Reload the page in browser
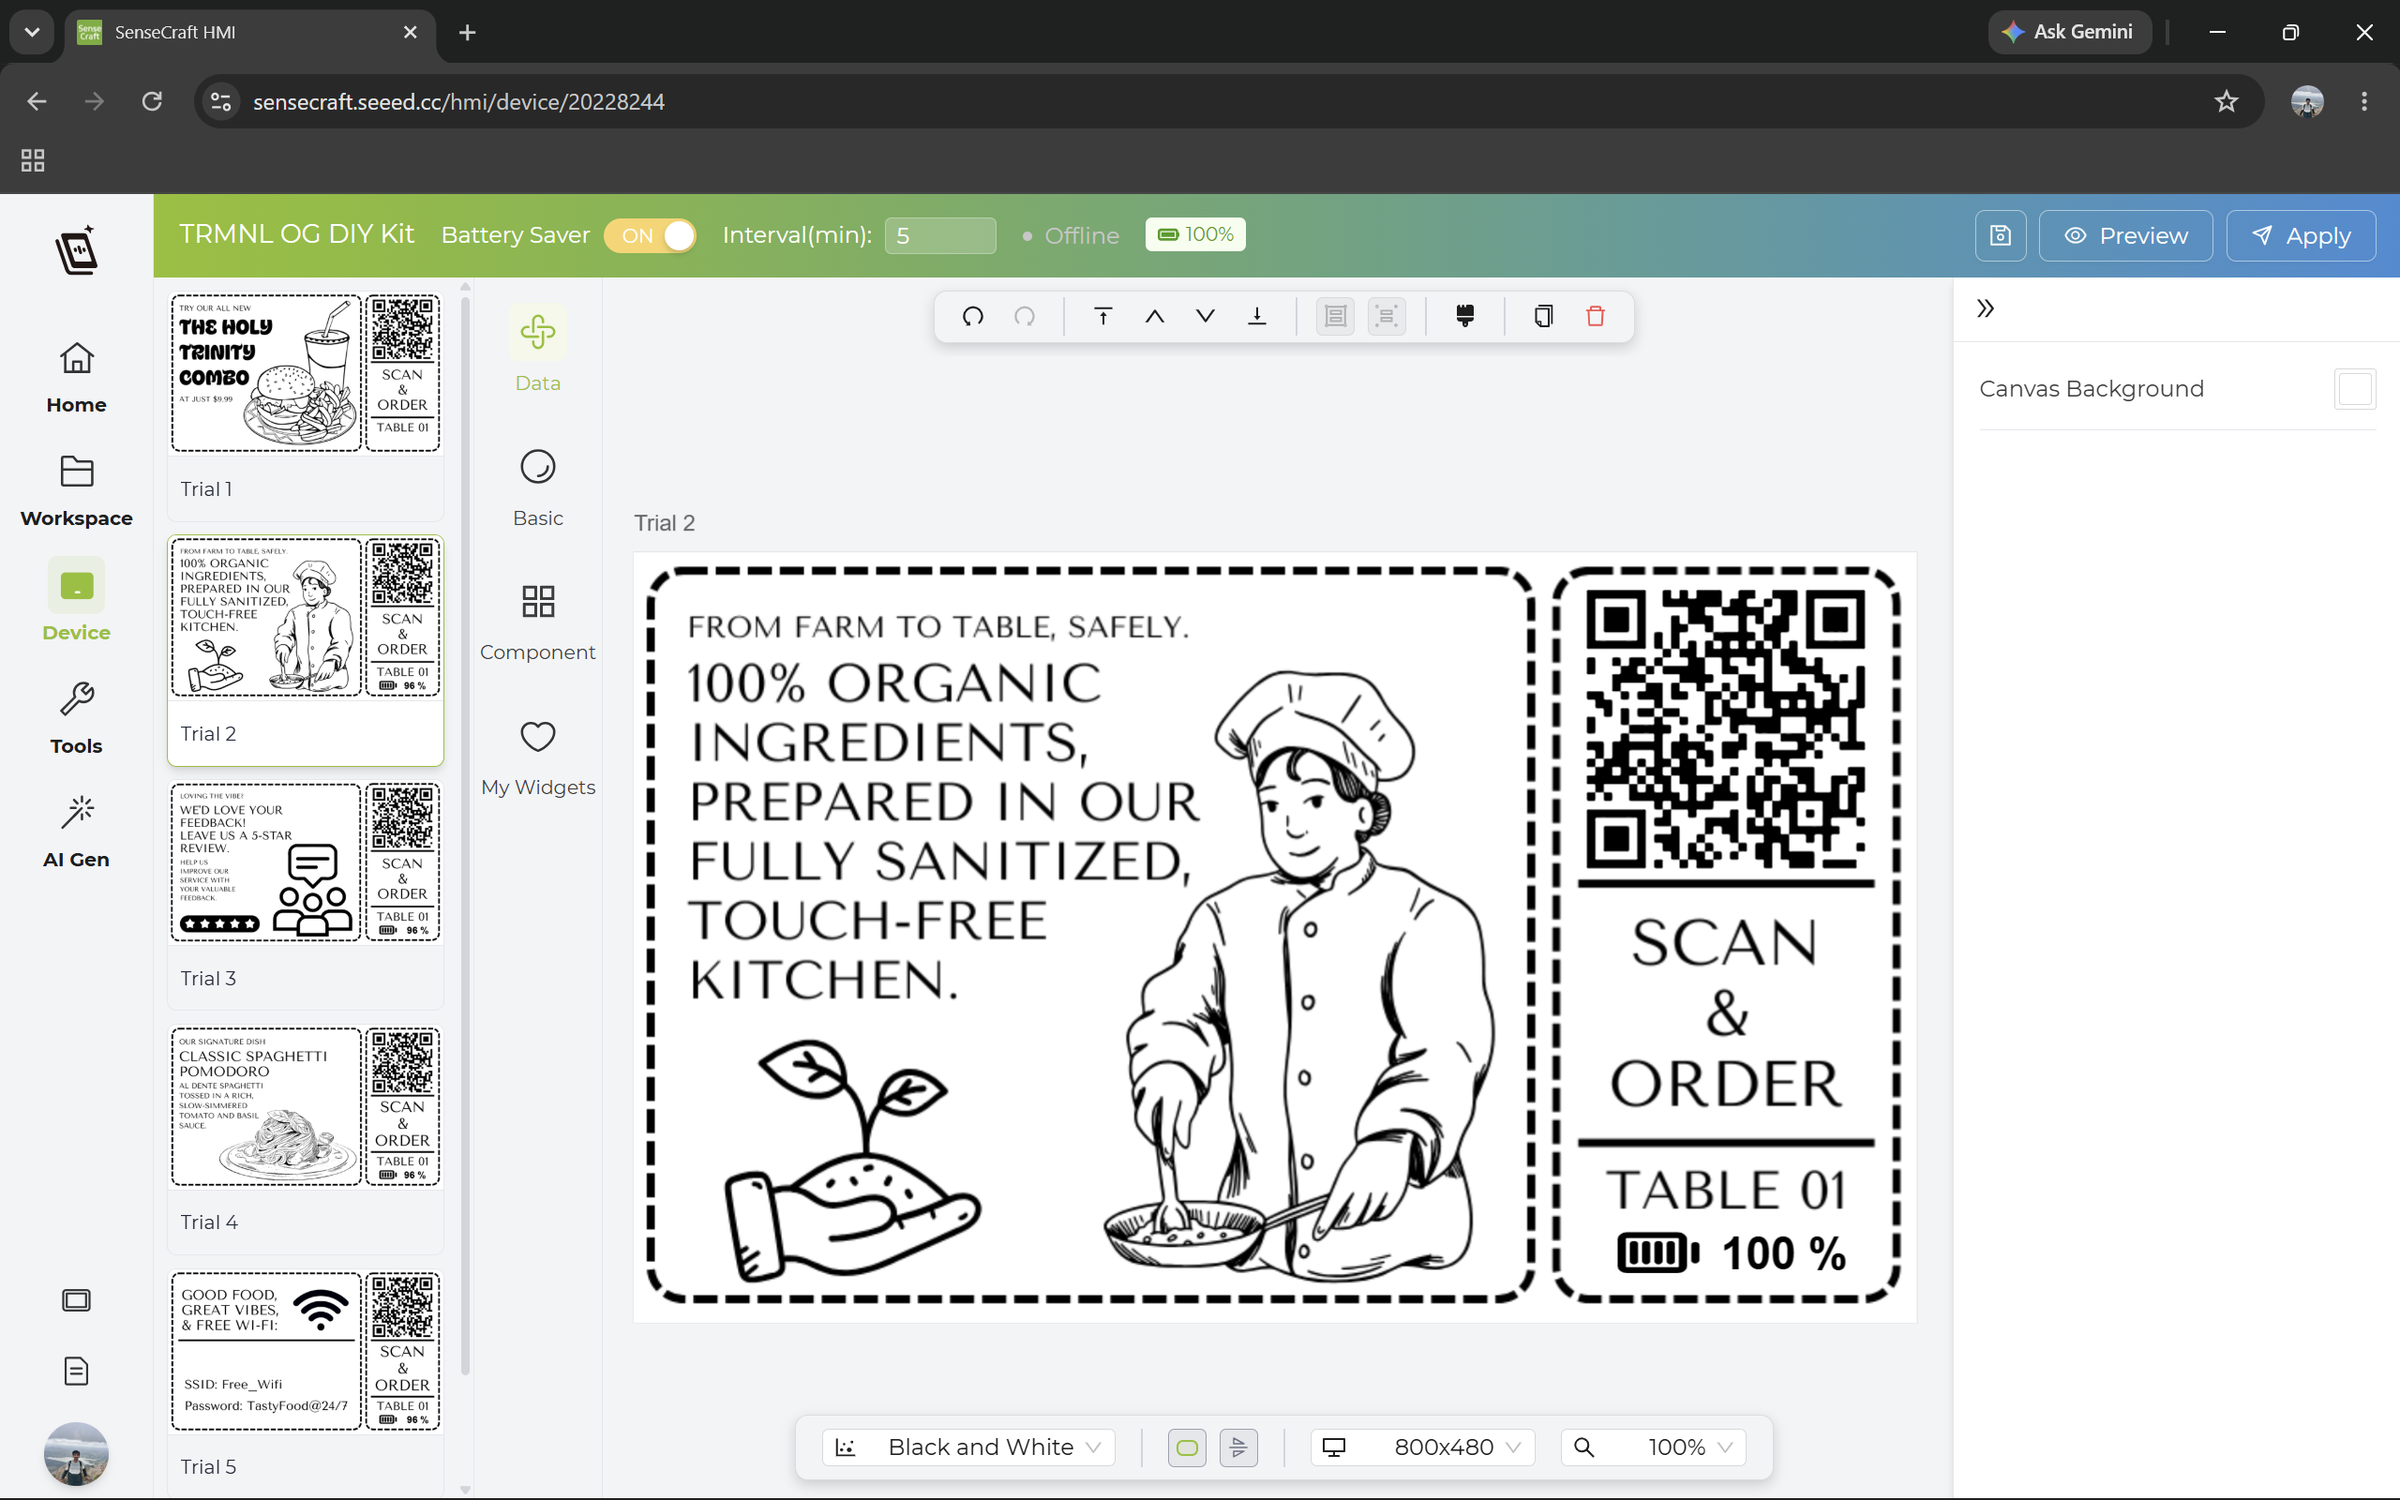 click(152, 101)
